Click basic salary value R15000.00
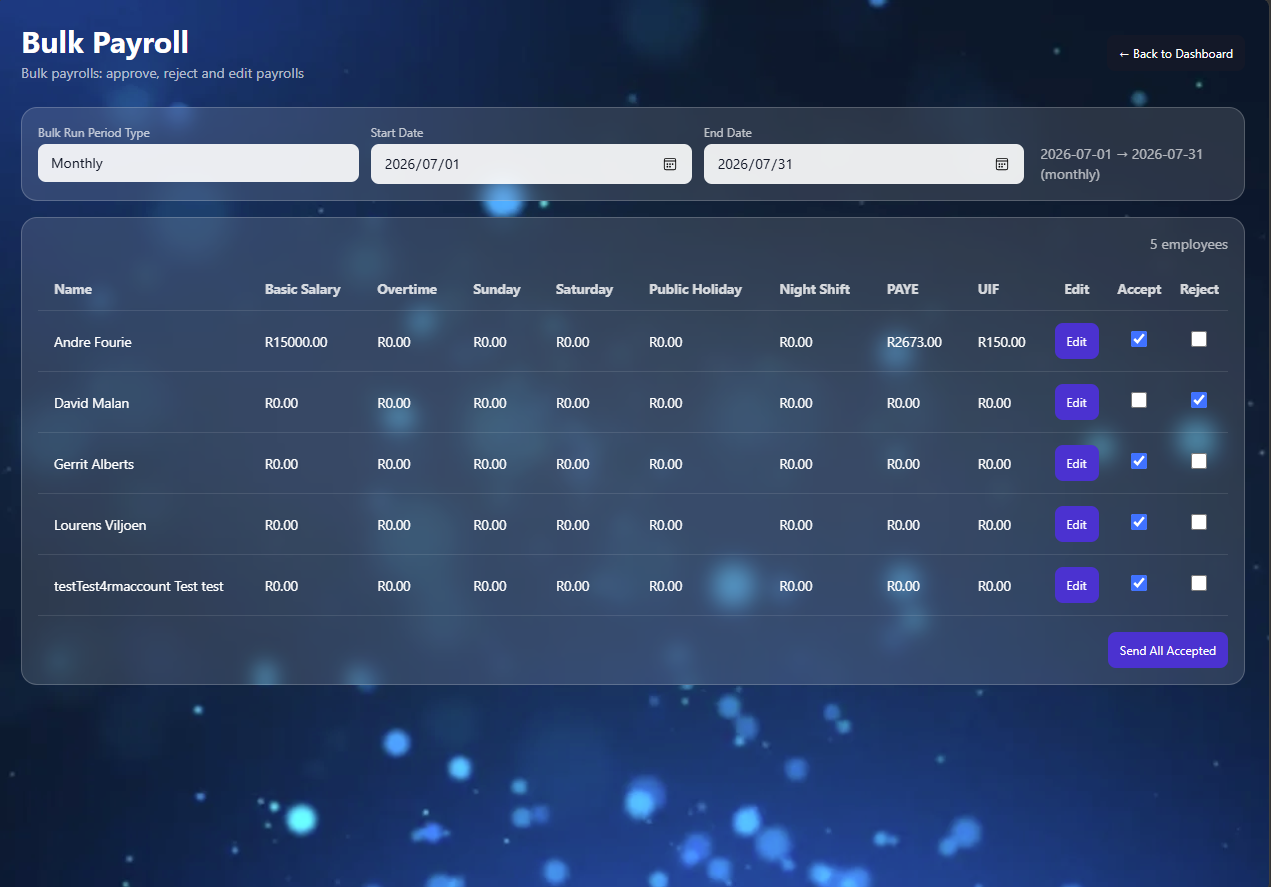This screenshot has height=887, width=1271. [296, 342]
